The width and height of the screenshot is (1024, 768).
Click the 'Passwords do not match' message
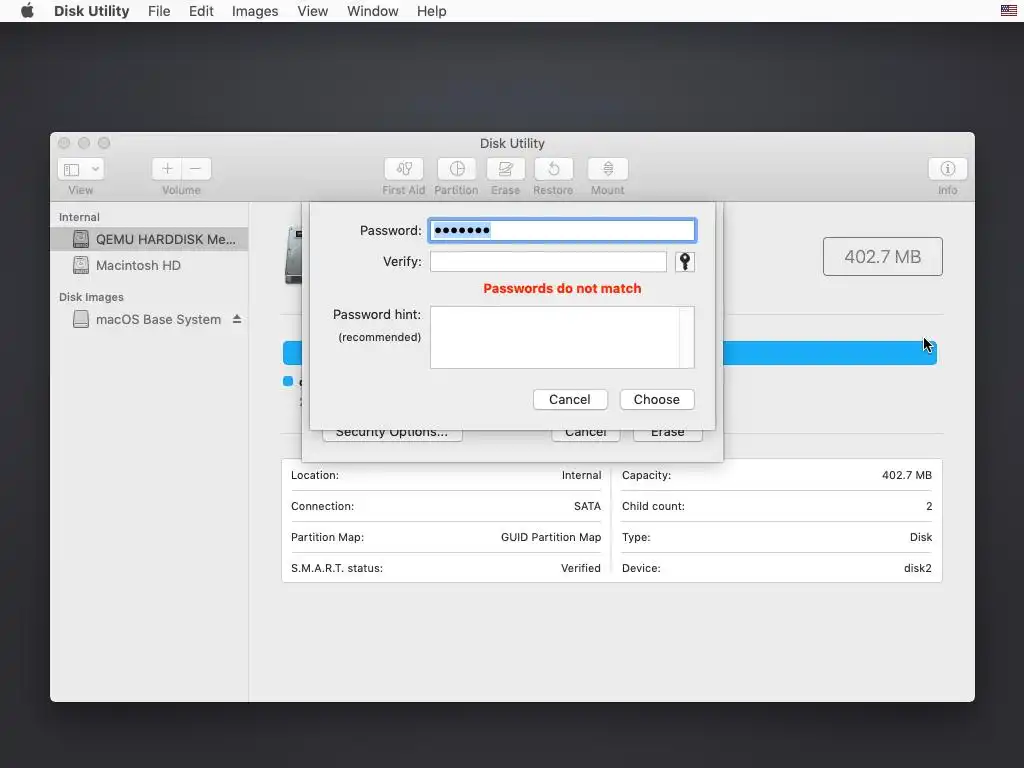(x=562, y=289)
